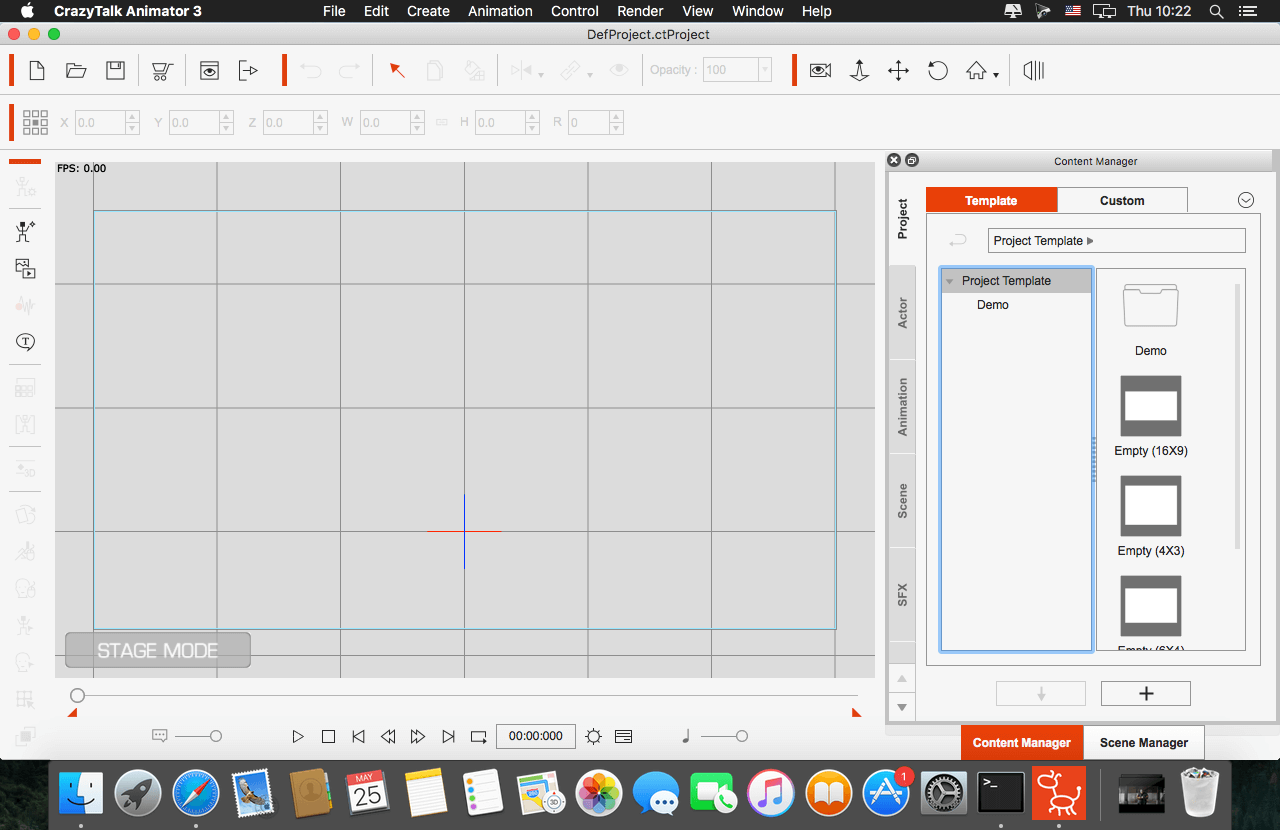Click the 00:00:000 timecode field
The height and width of the screenshot is (830, 1280).
point(536,736)
